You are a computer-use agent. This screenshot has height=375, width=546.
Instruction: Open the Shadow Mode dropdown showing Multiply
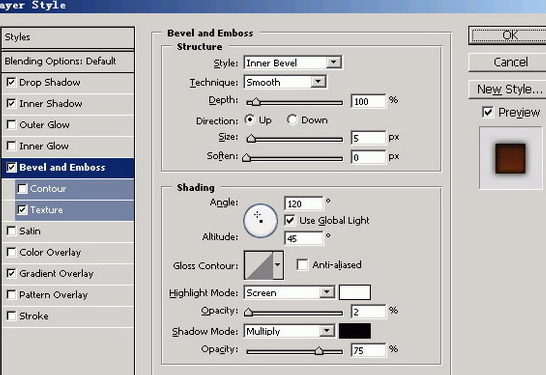click(289, 331)
